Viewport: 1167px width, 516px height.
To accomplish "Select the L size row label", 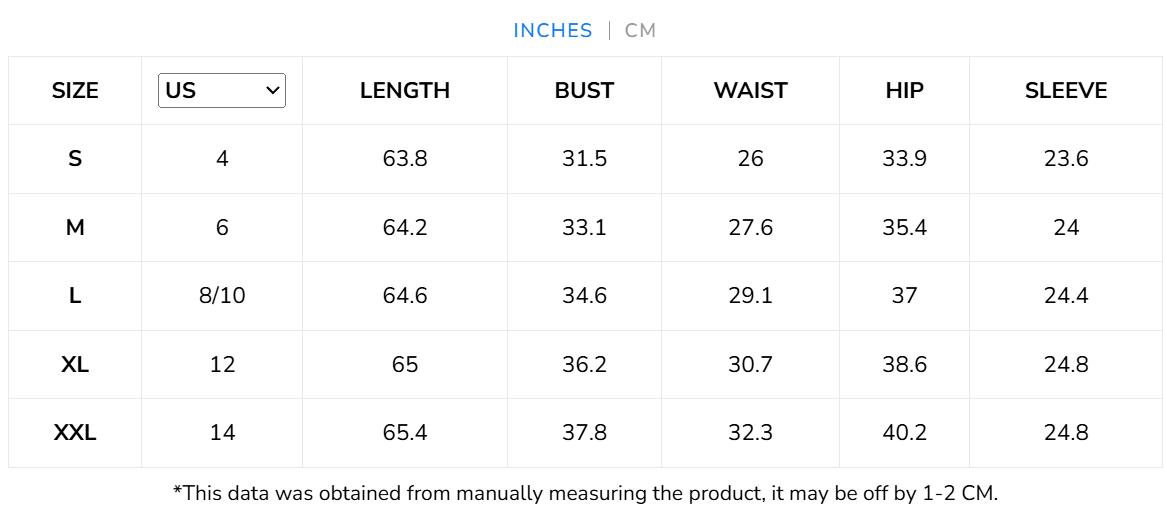I will click(x=75, y=296).
